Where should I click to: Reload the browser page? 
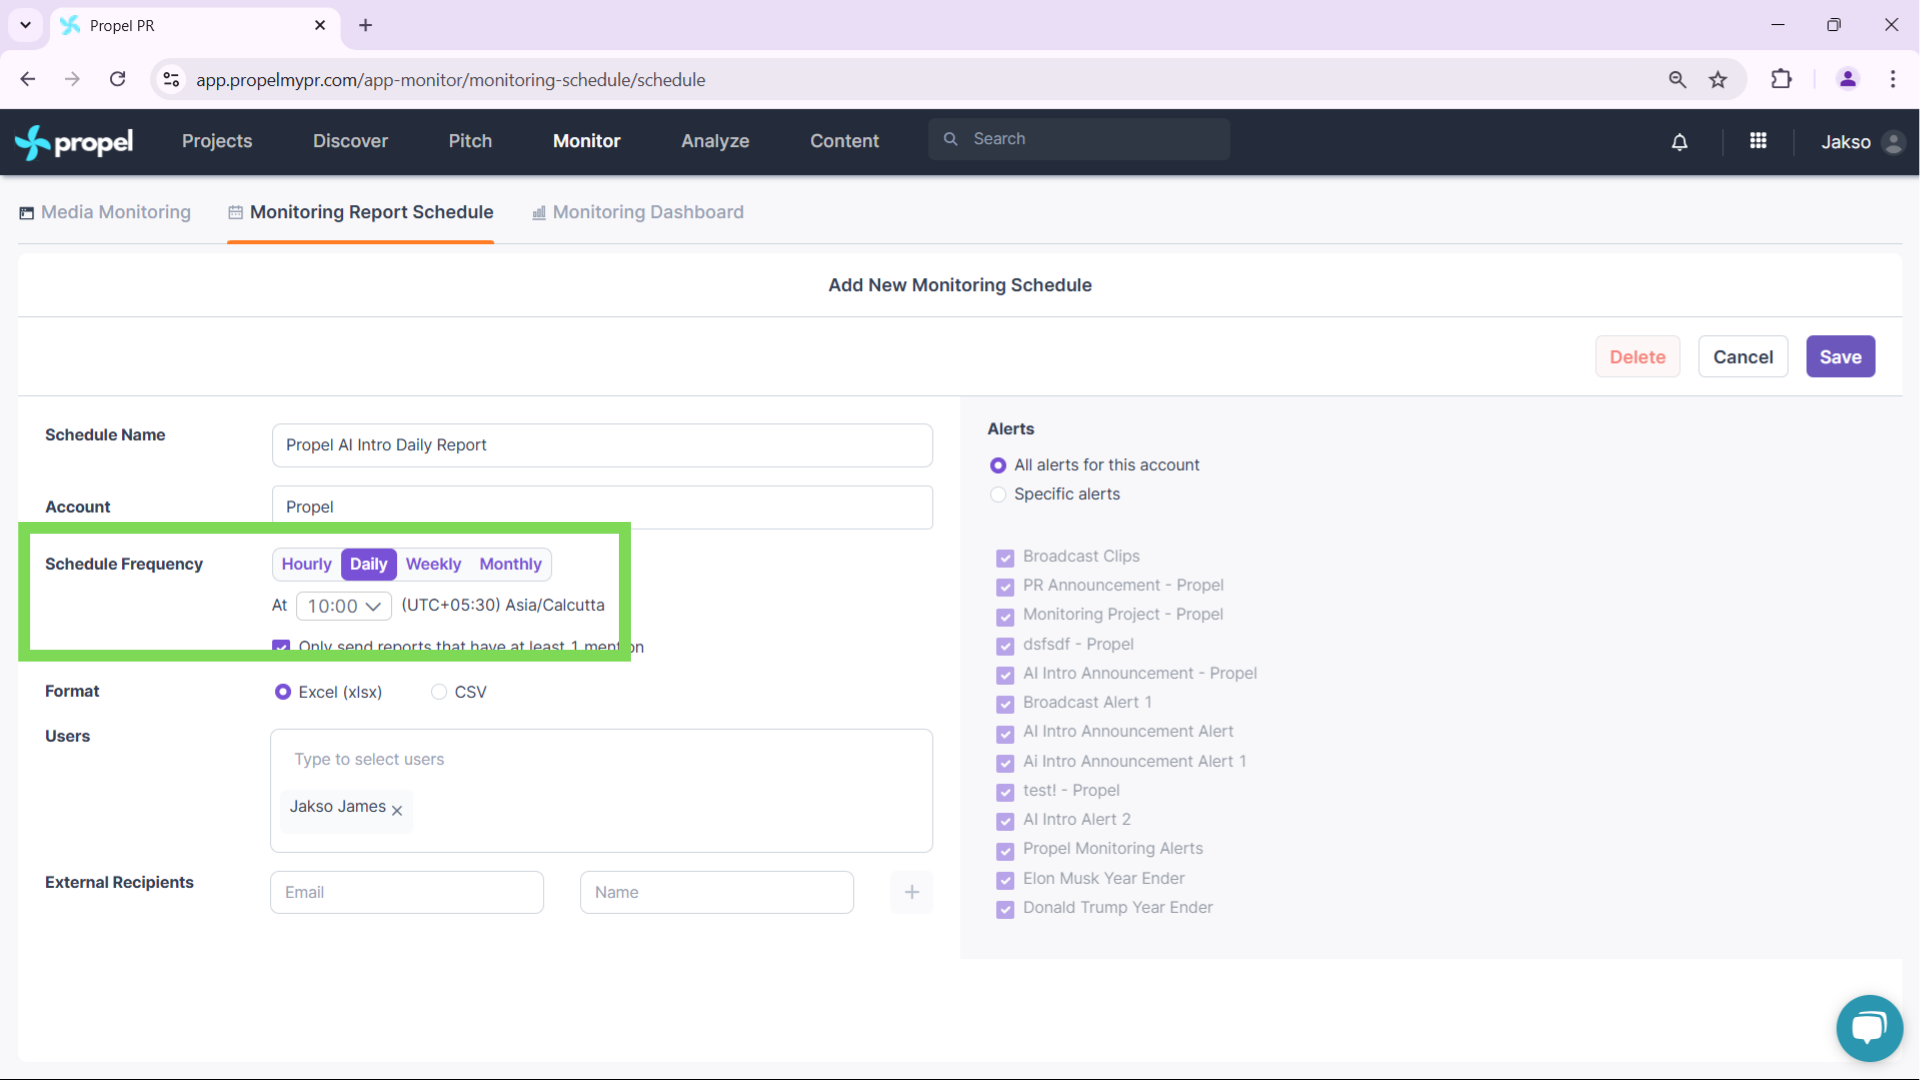118,79
